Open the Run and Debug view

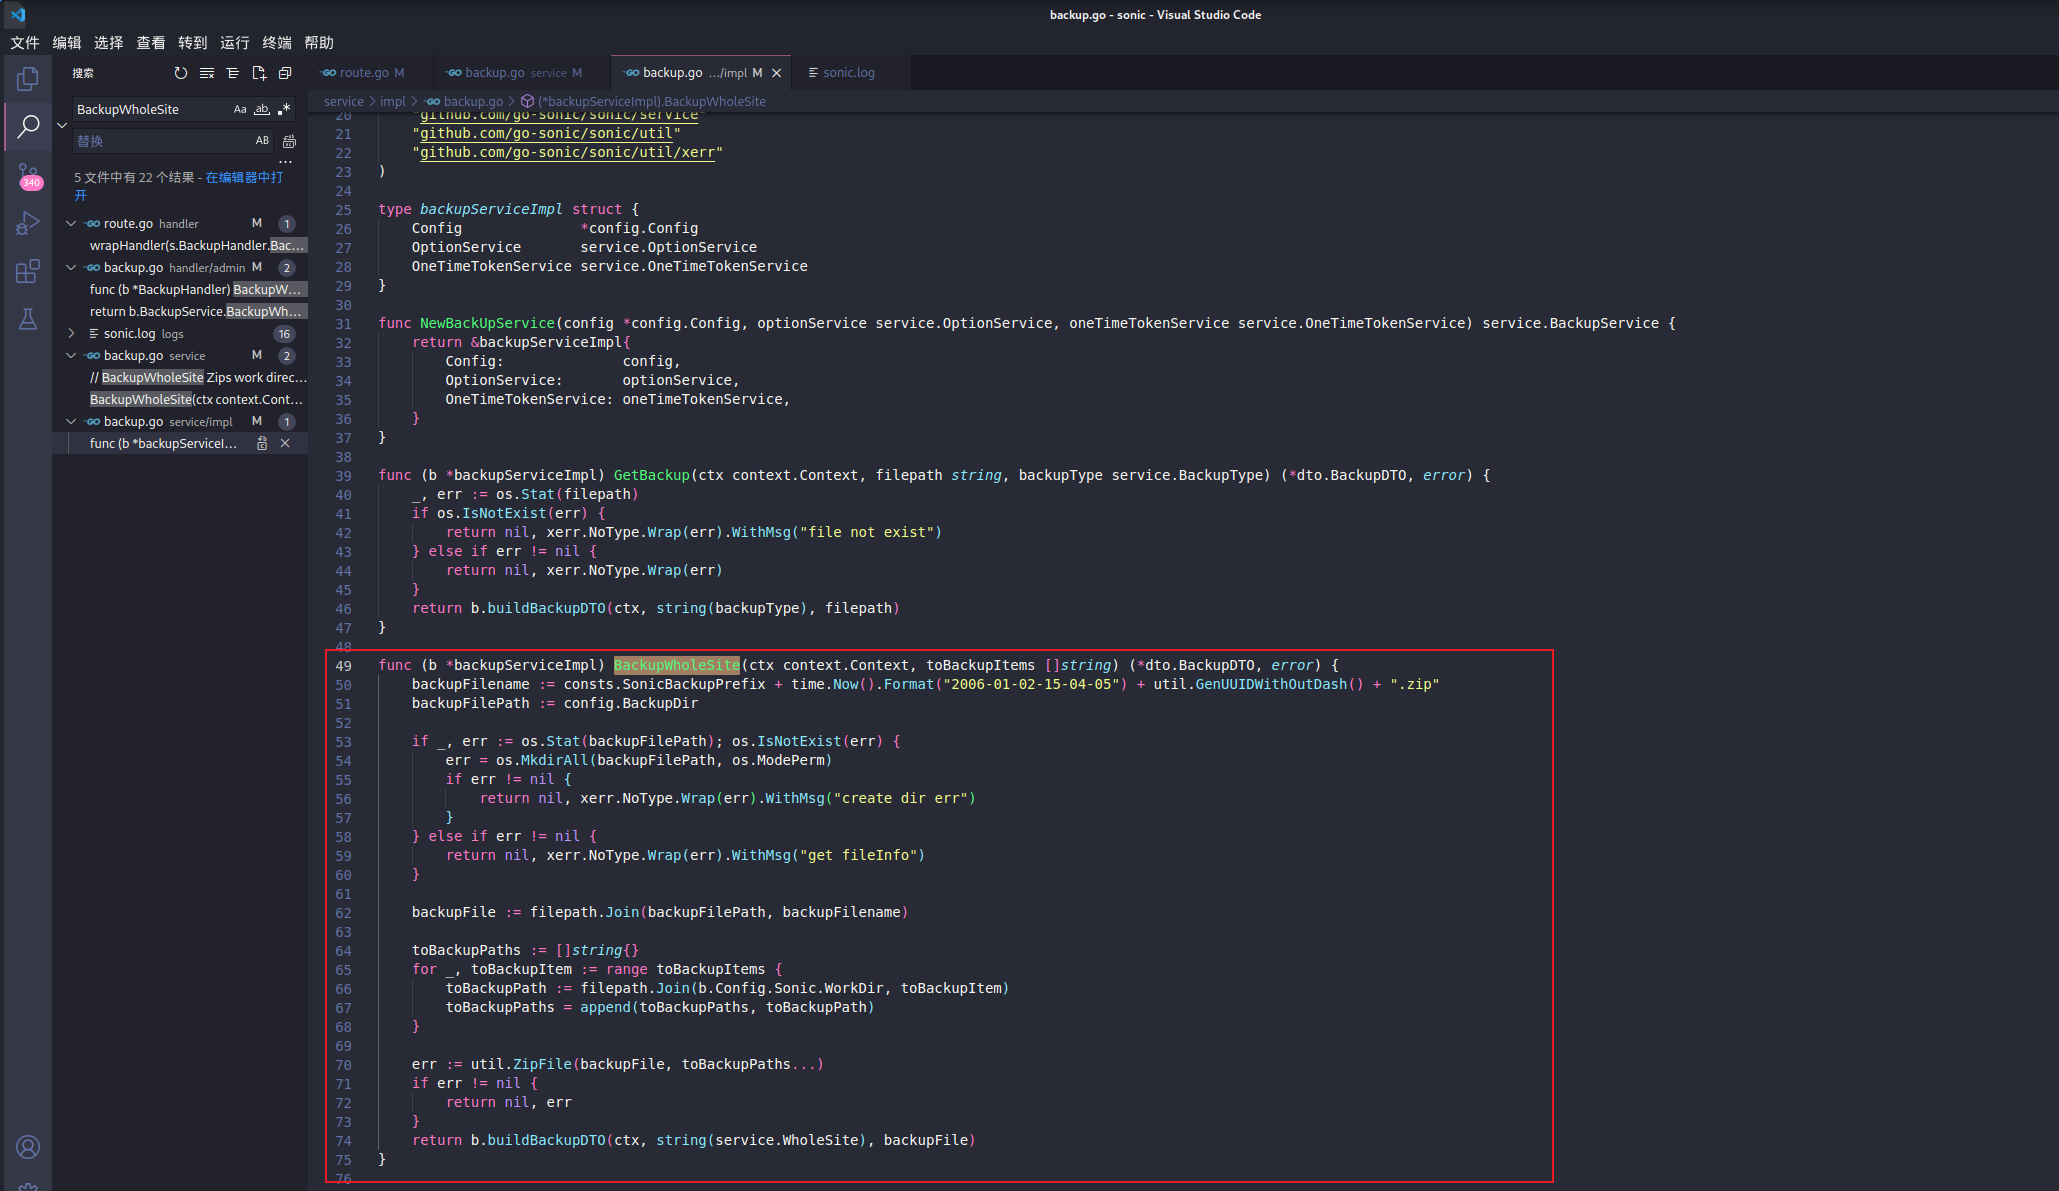pos(28,223)
